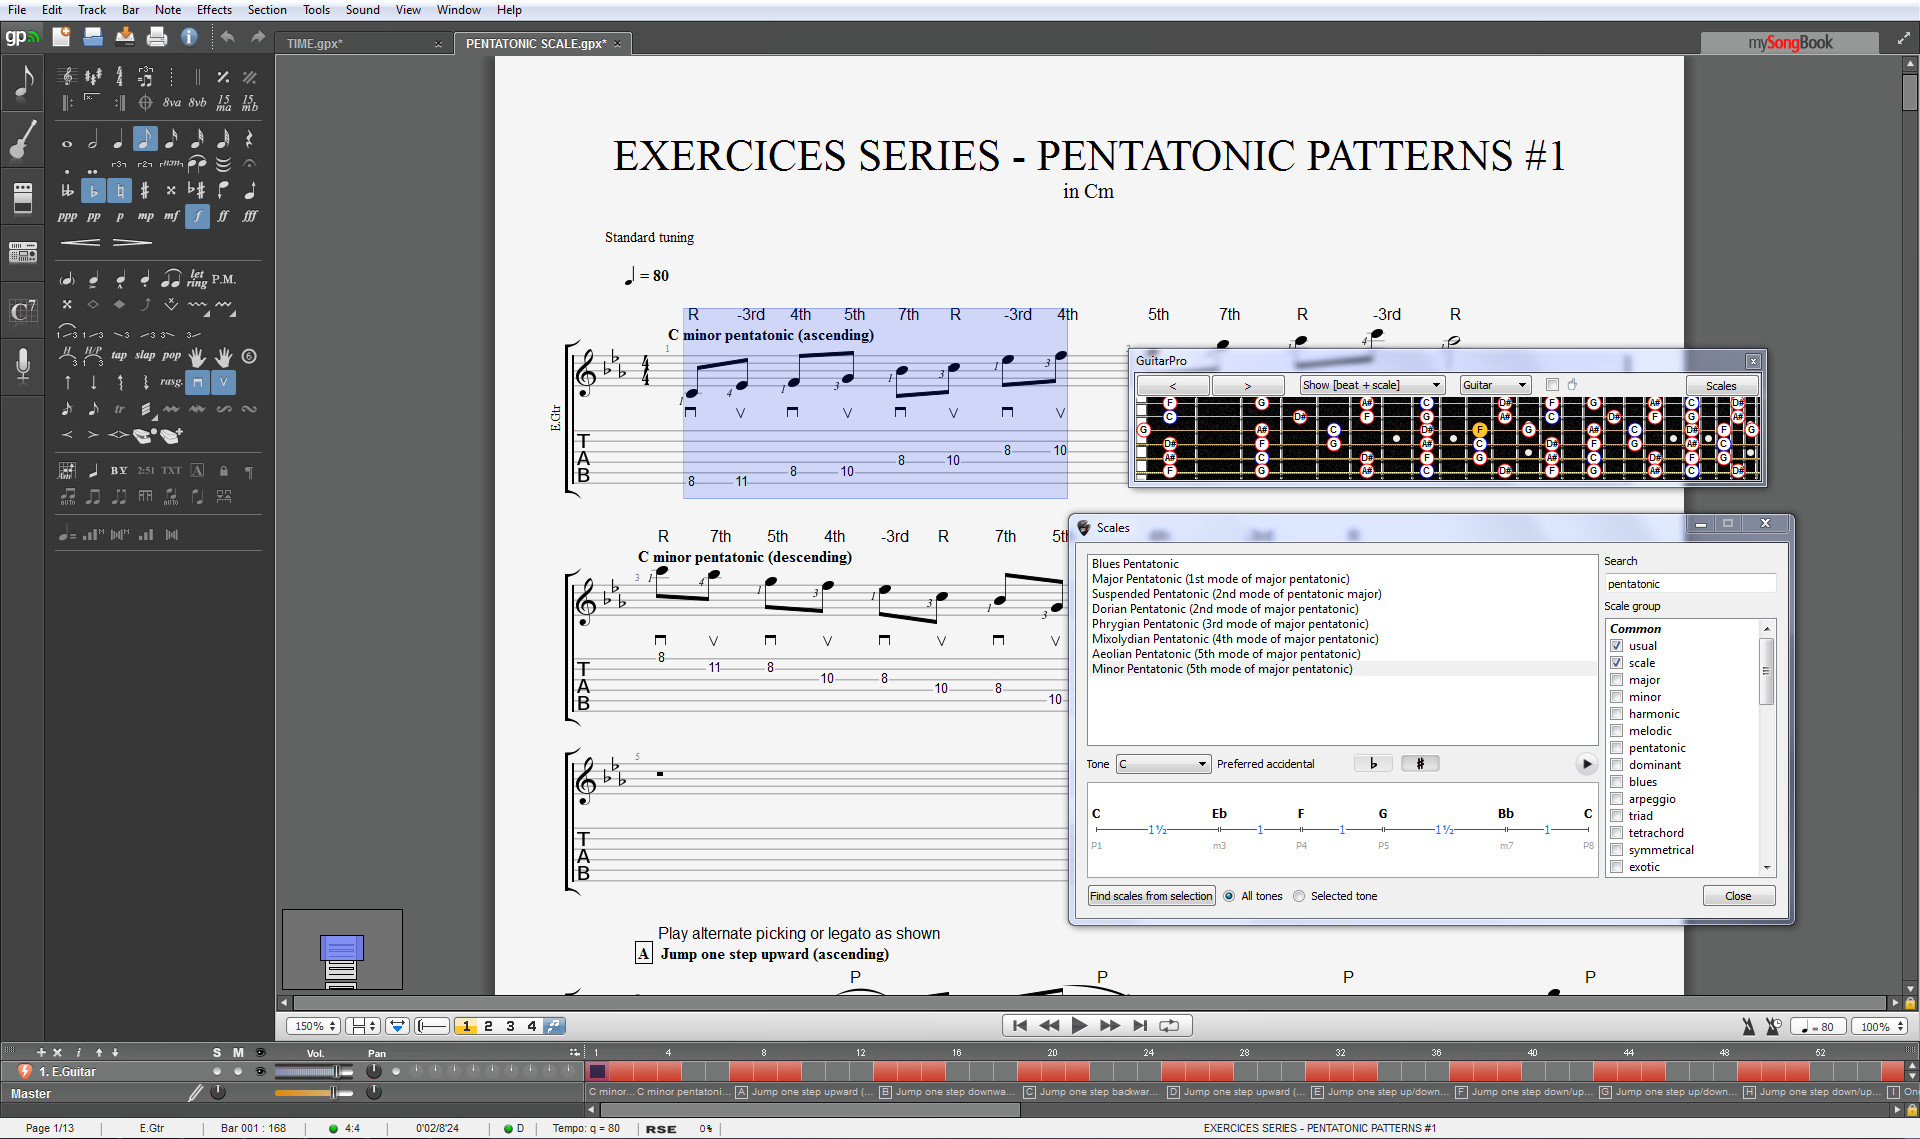Open the chord diagram panel icon
Viewport: 1920px width, 1139px height.
tap(22, 311)
